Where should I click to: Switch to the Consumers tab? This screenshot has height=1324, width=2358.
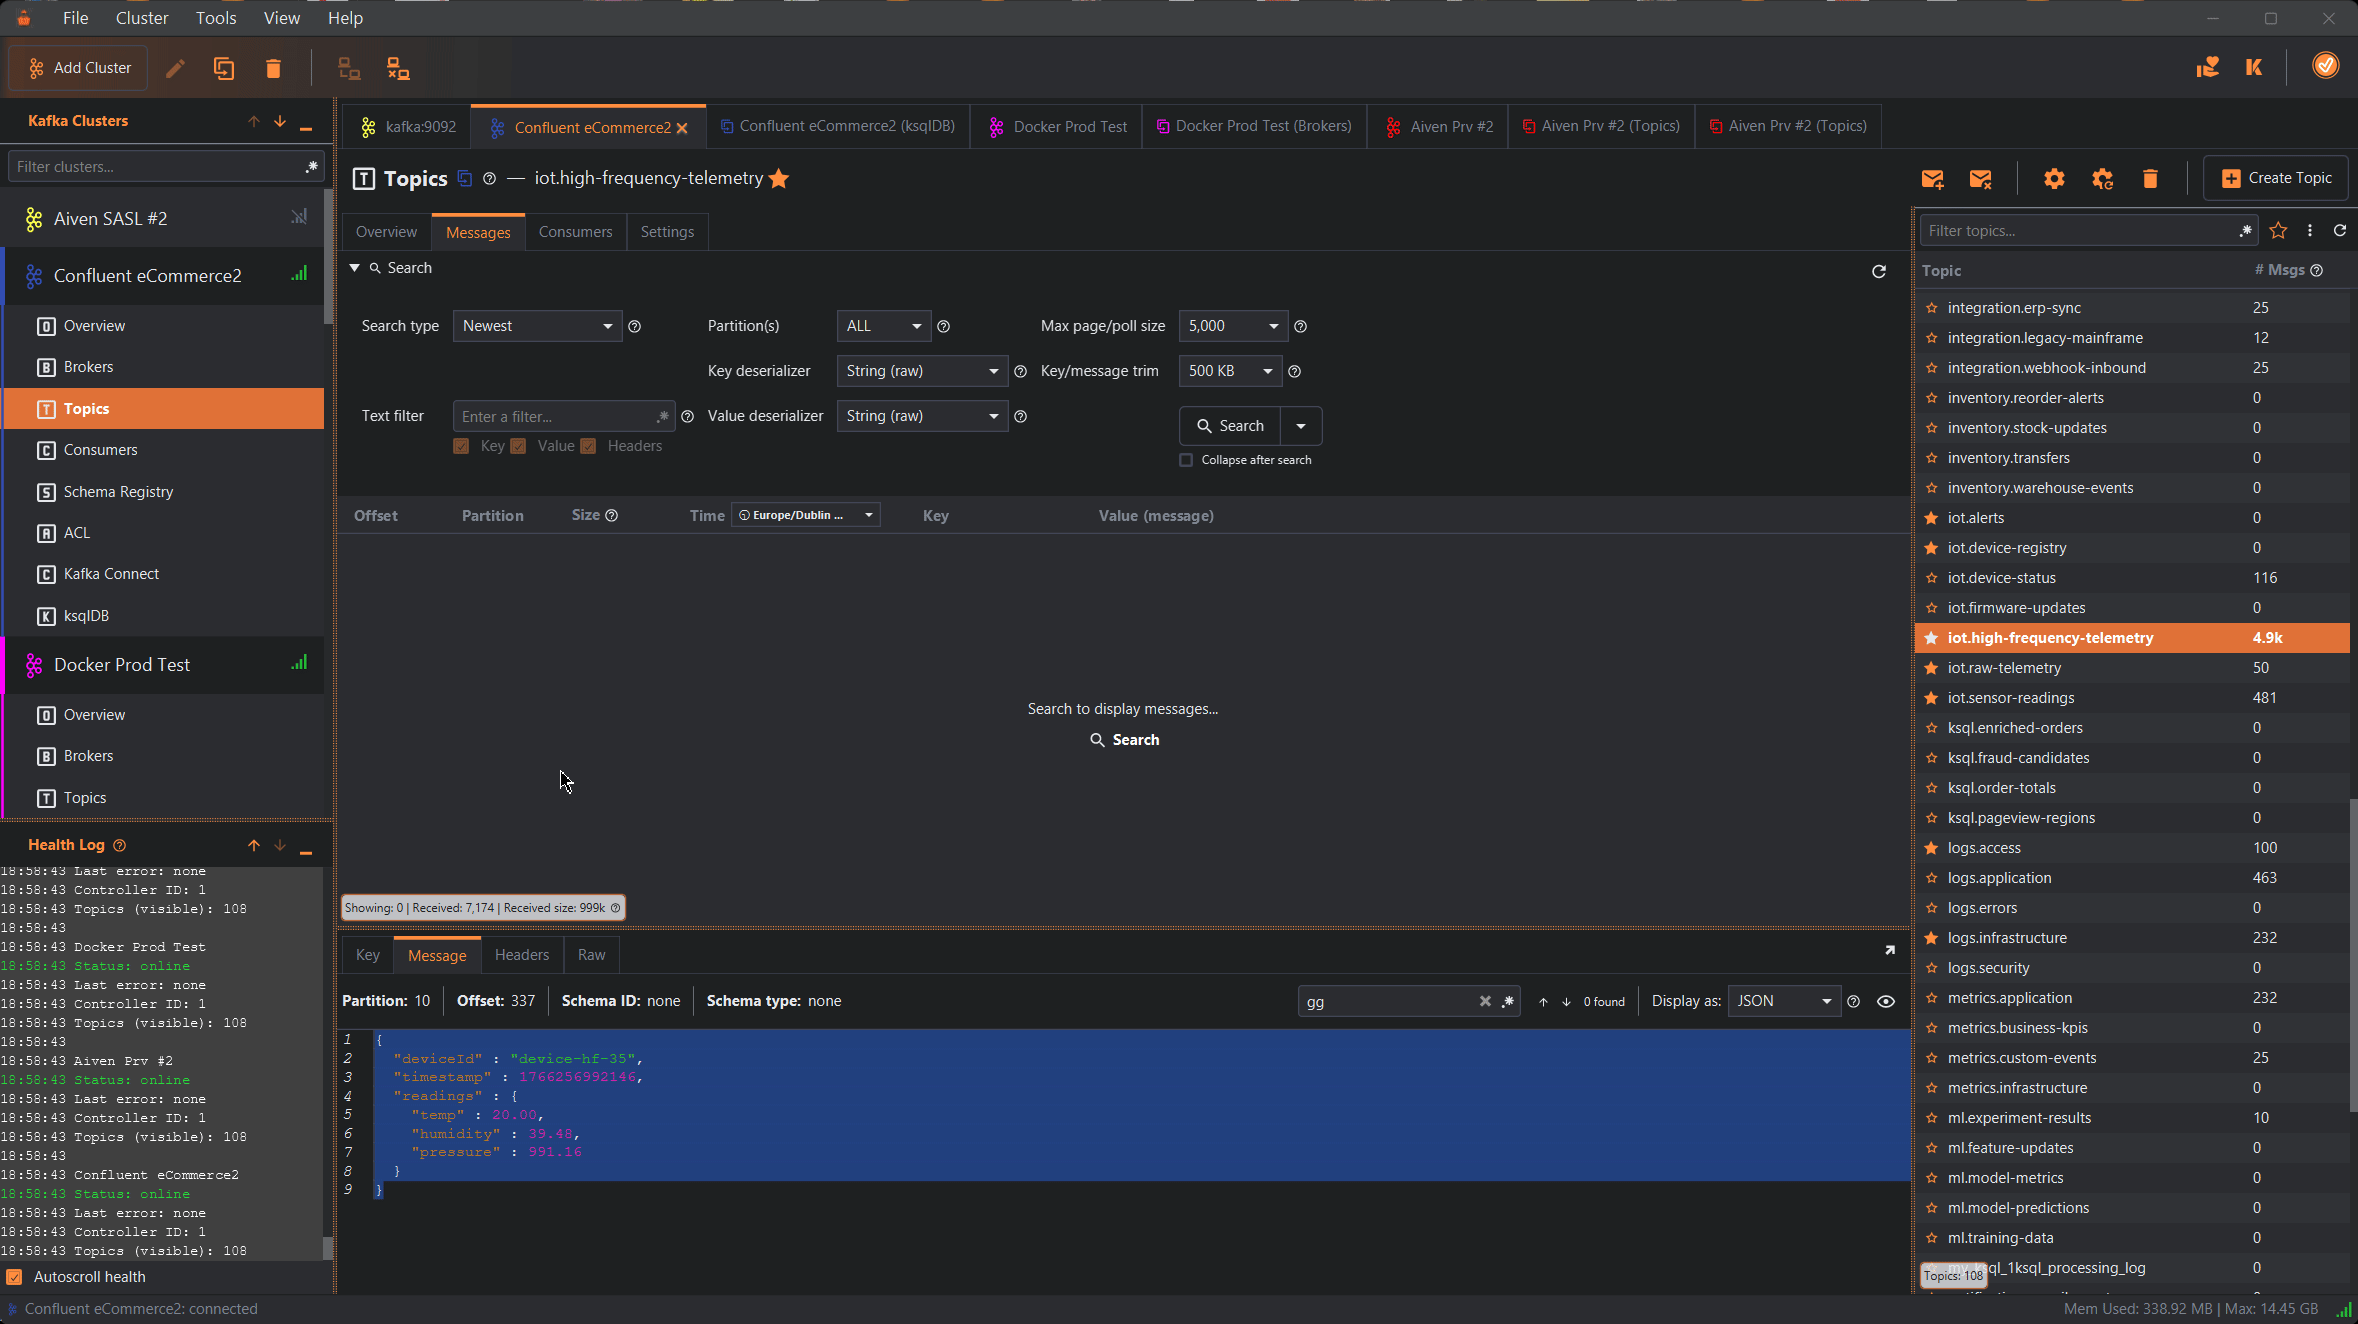coord(575,231)
